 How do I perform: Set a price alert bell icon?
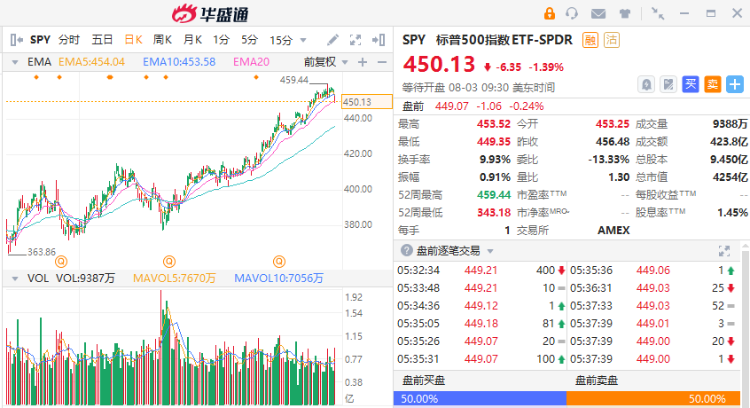point(646,85)
